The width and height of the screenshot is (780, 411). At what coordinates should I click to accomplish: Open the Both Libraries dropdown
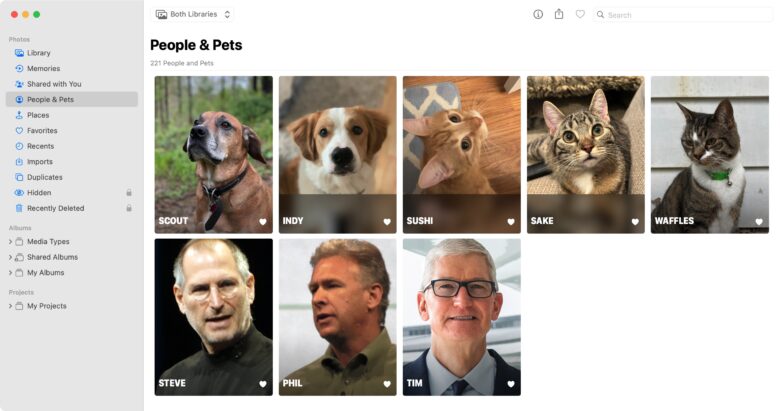click(x=193, y=15)
